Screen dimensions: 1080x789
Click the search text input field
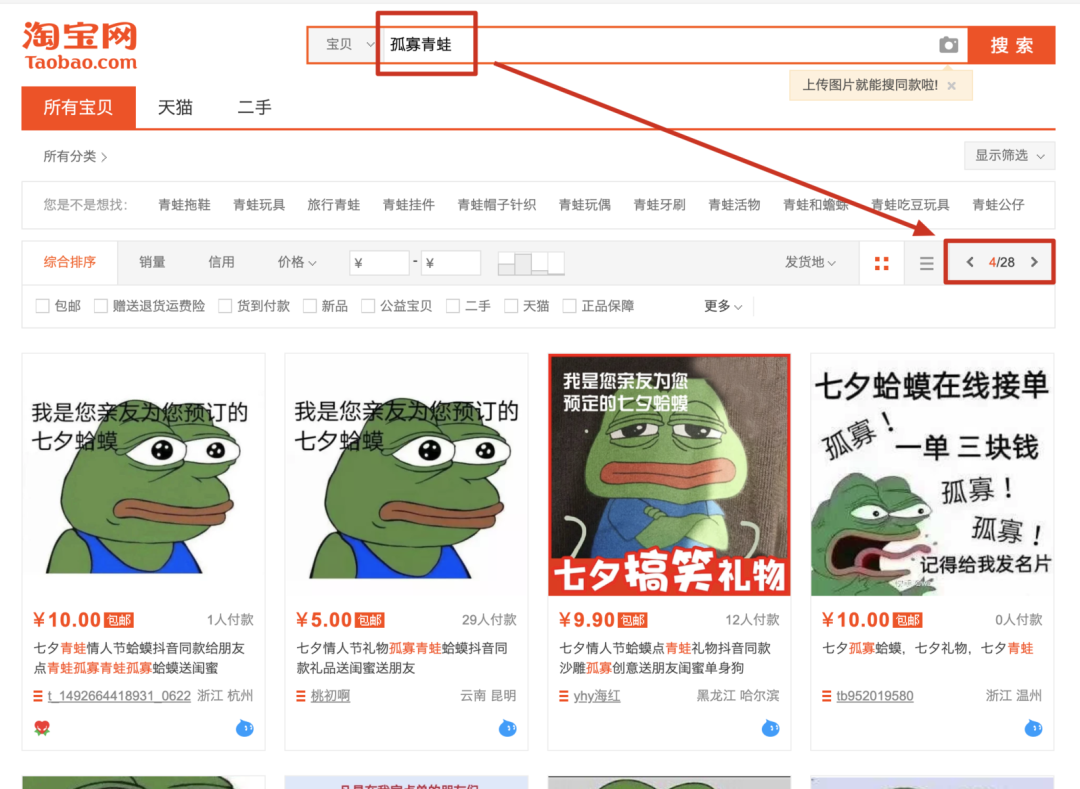pos(658,45)
